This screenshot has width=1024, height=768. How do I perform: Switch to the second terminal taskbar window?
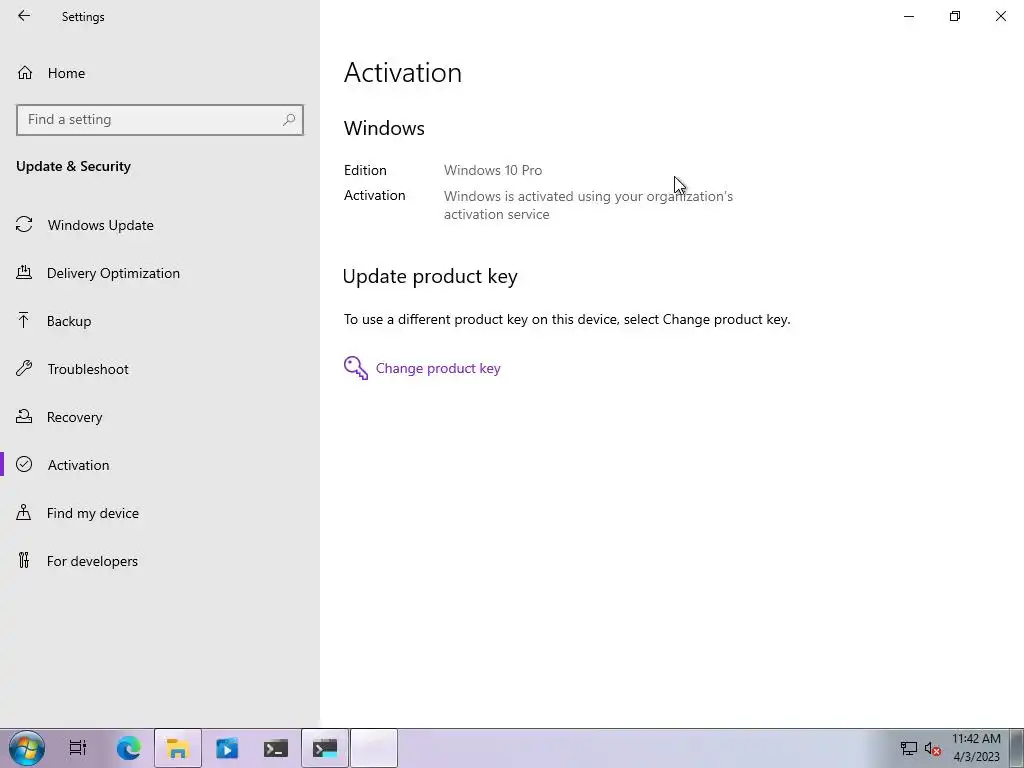pyautogui.click(x=325, y=748)
